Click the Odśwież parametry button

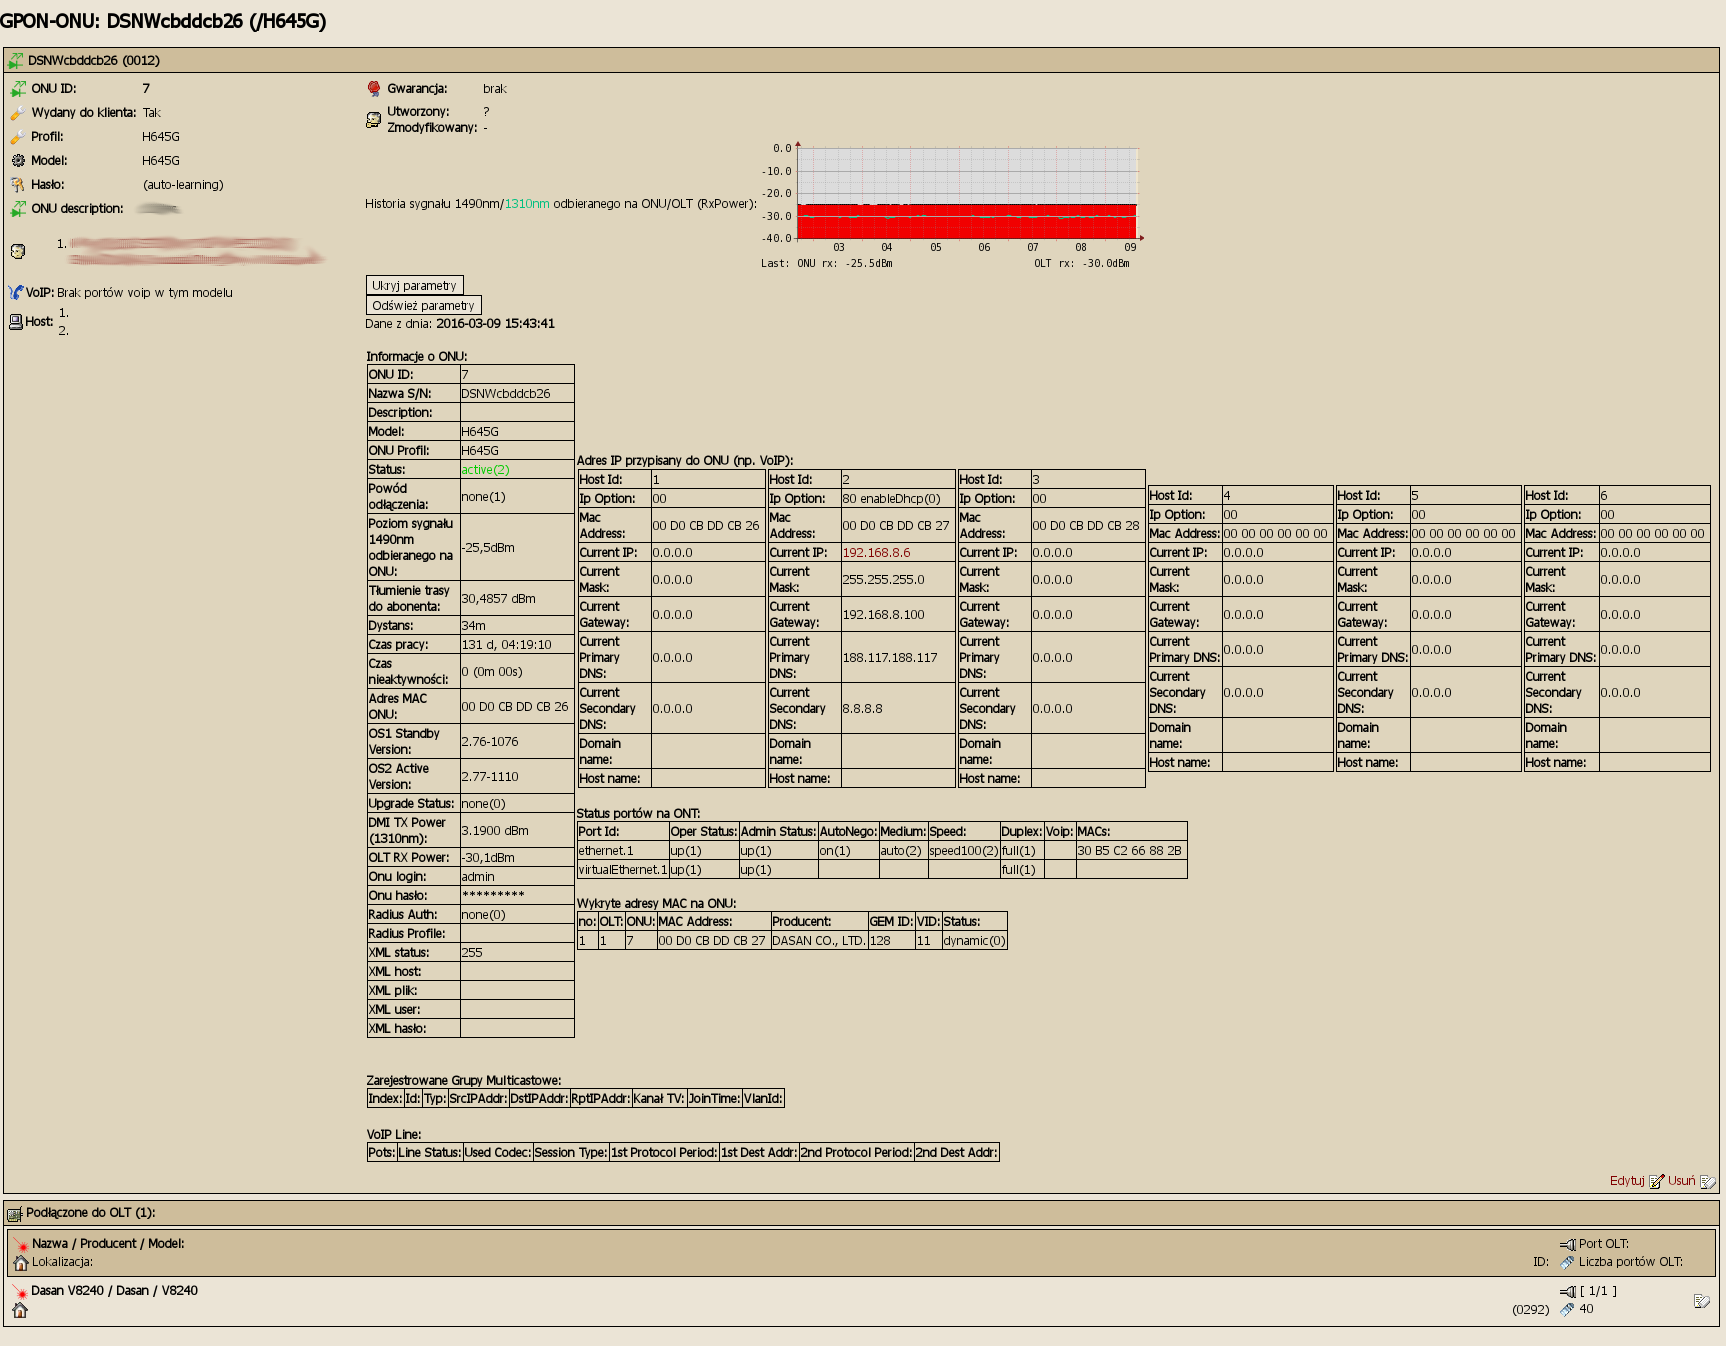click(424, 306)
